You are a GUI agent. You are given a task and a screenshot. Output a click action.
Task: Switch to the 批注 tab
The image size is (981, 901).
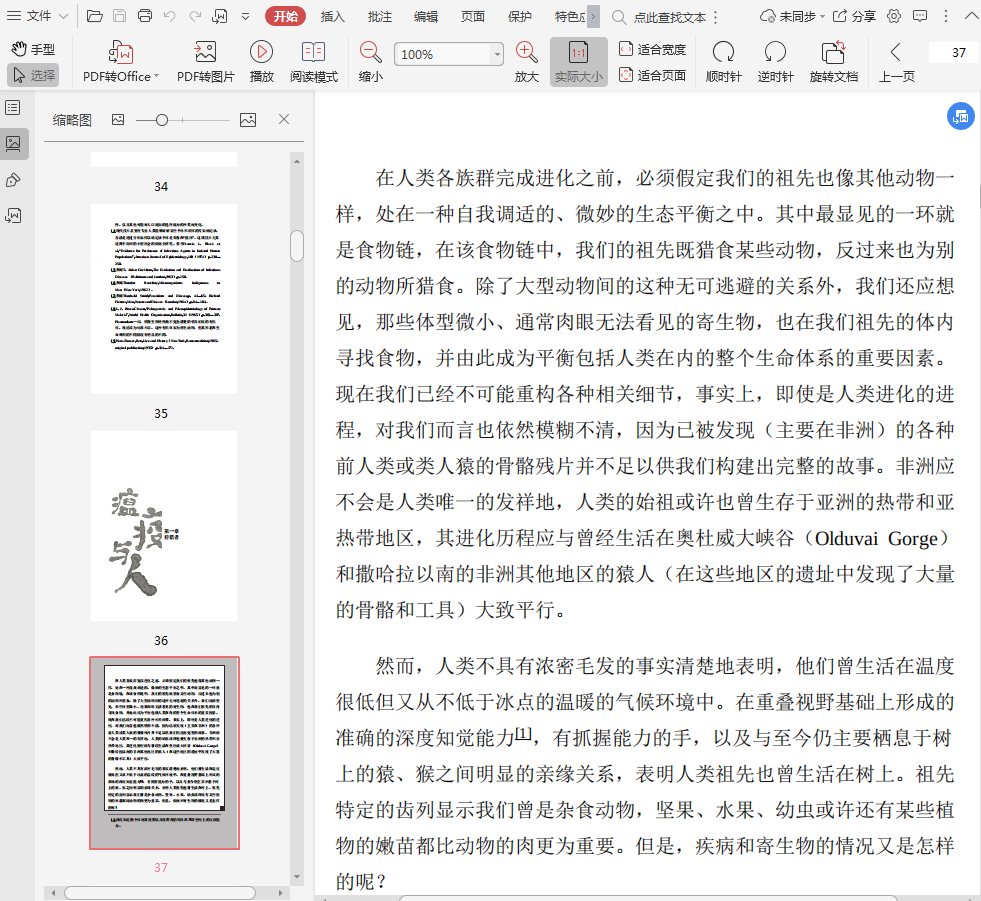click(x=380, y=16)
